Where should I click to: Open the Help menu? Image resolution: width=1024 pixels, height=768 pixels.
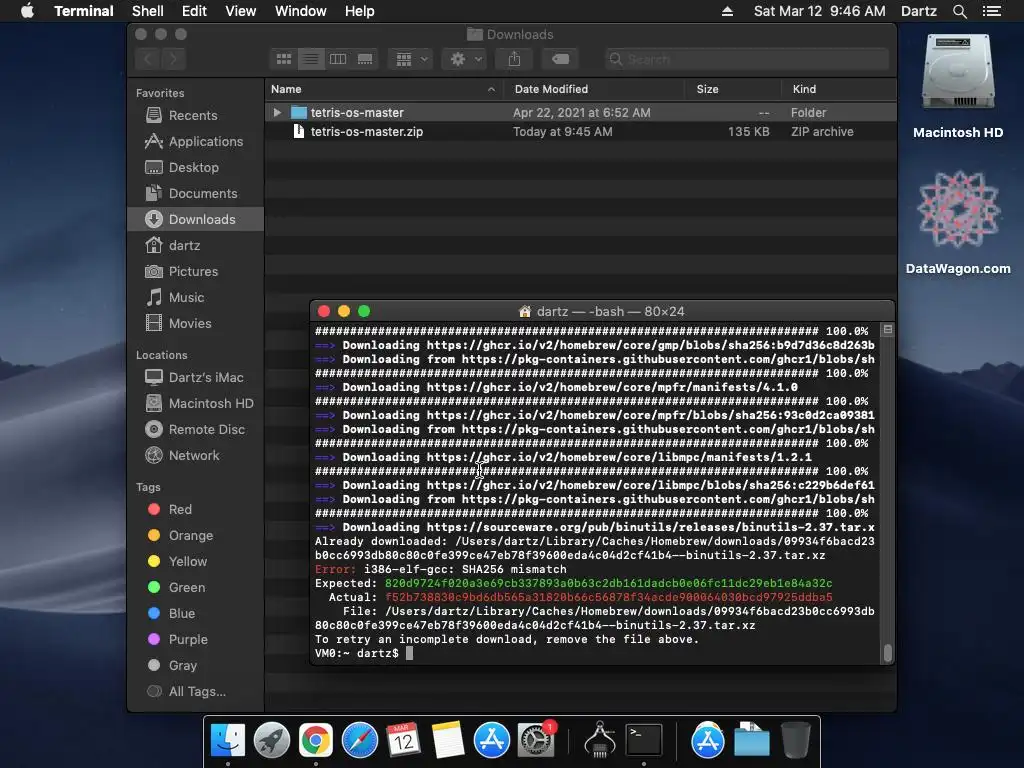(x=359, y=11)
